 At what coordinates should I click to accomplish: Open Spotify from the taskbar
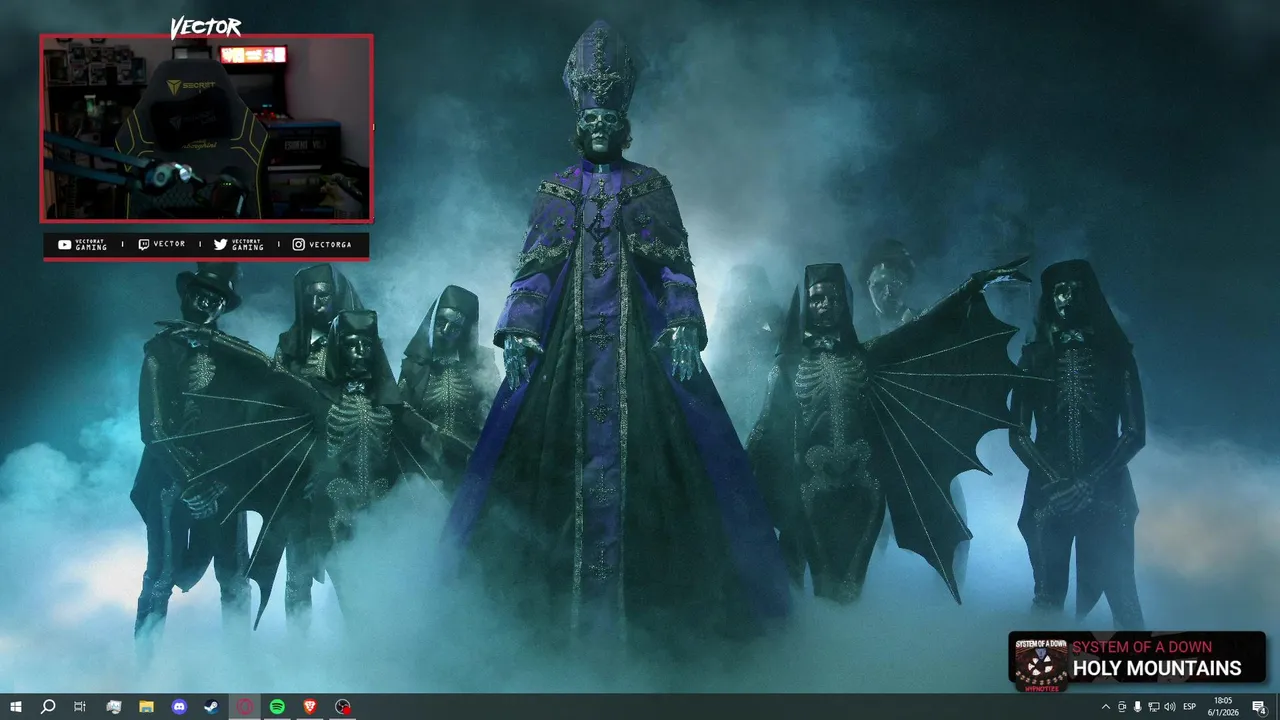coord(277,707)
